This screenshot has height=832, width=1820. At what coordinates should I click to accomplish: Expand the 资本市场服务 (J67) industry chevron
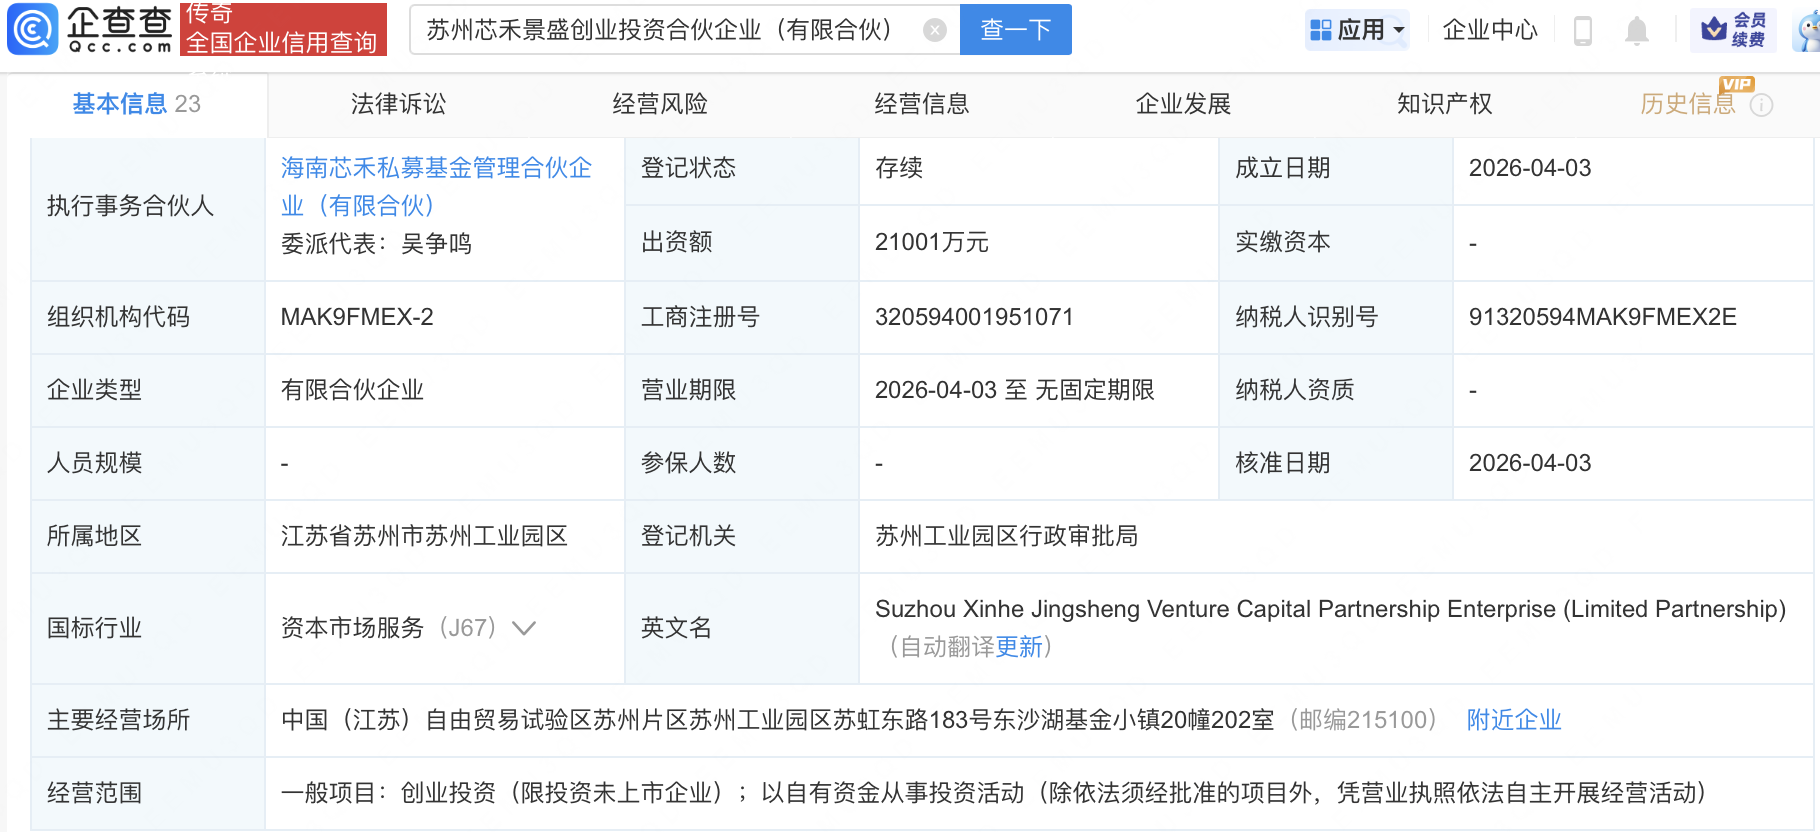[x=524, y=628]
